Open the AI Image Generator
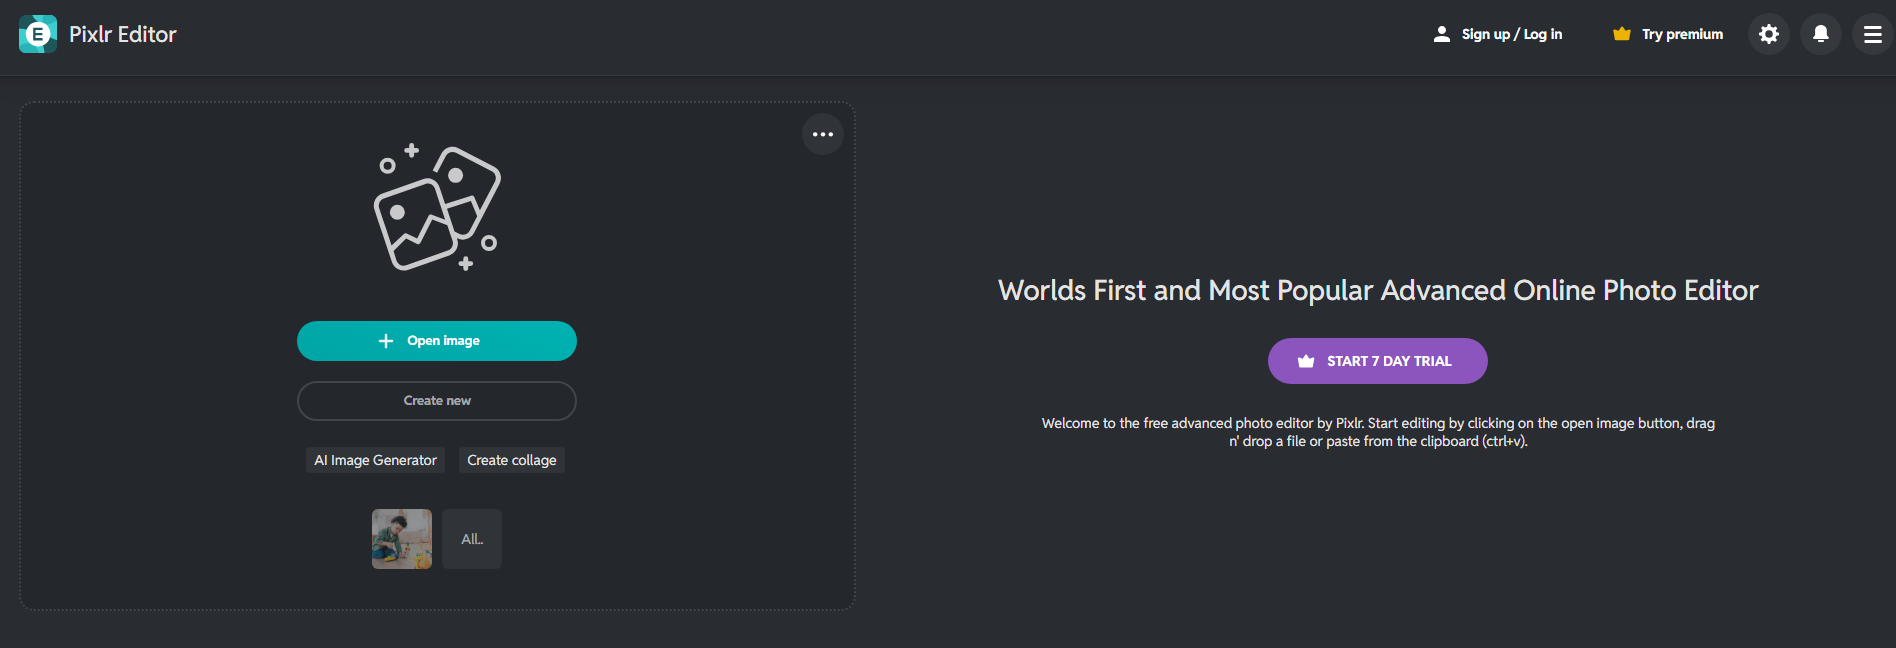This screenshot has height=648, width=1896. (375, 460)
